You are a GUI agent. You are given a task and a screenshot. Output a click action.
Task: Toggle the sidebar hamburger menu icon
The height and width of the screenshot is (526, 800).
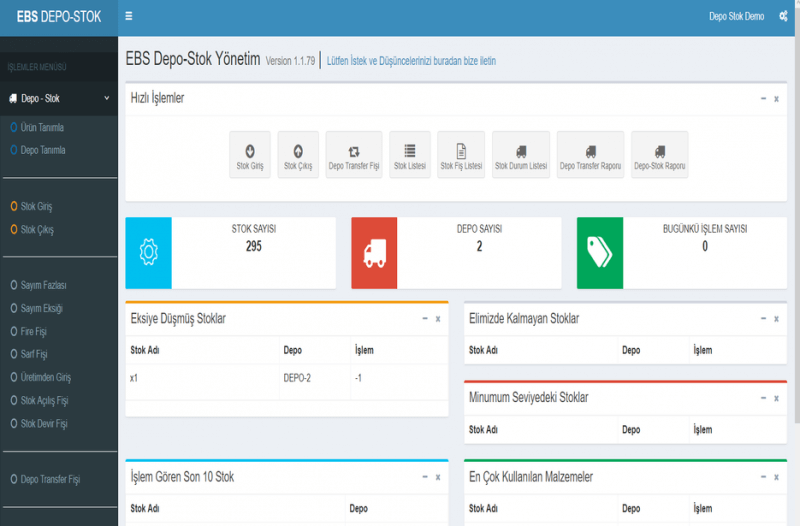(129, 16)
